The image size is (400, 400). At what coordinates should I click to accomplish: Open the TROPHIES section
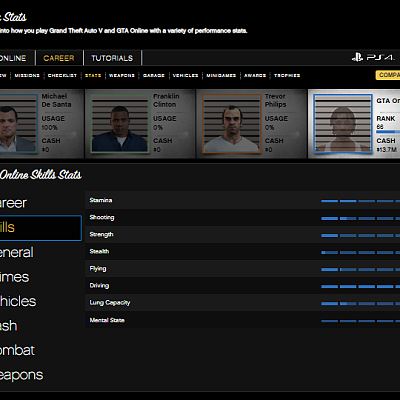[287, 76]
